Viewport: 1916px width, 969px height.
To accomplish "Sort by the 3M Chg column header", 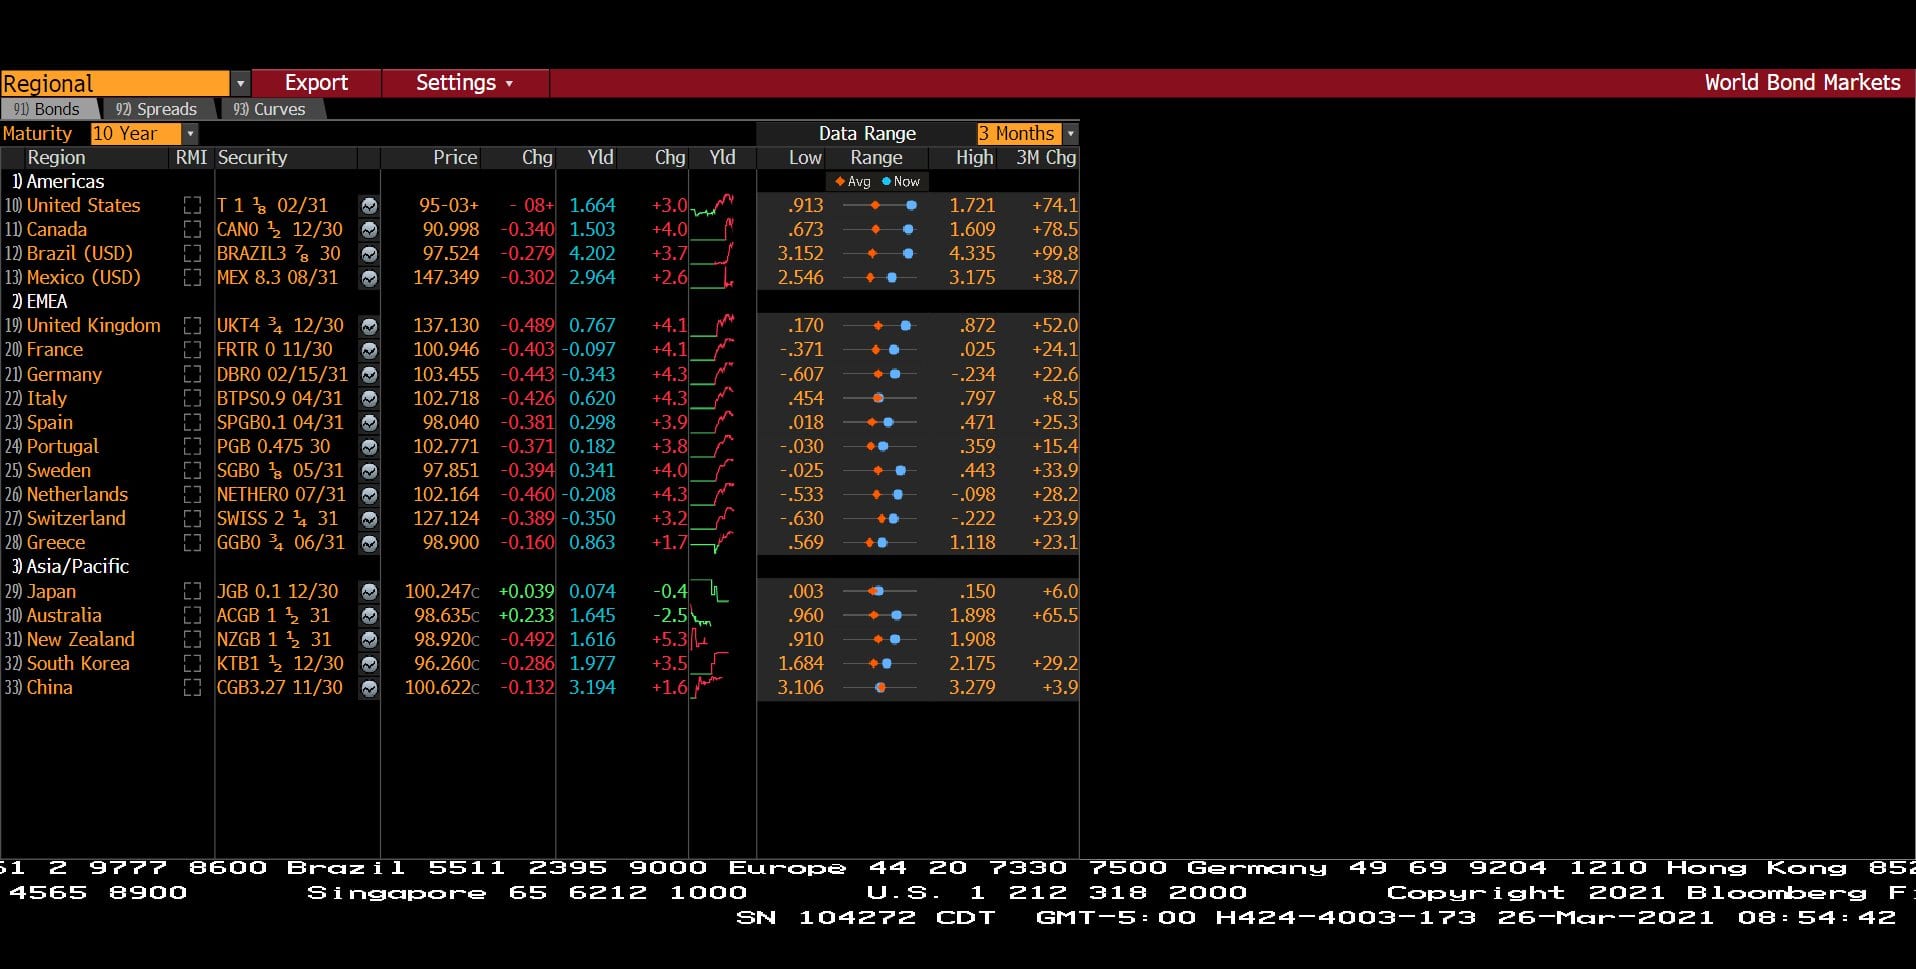I will point(1046,157).
